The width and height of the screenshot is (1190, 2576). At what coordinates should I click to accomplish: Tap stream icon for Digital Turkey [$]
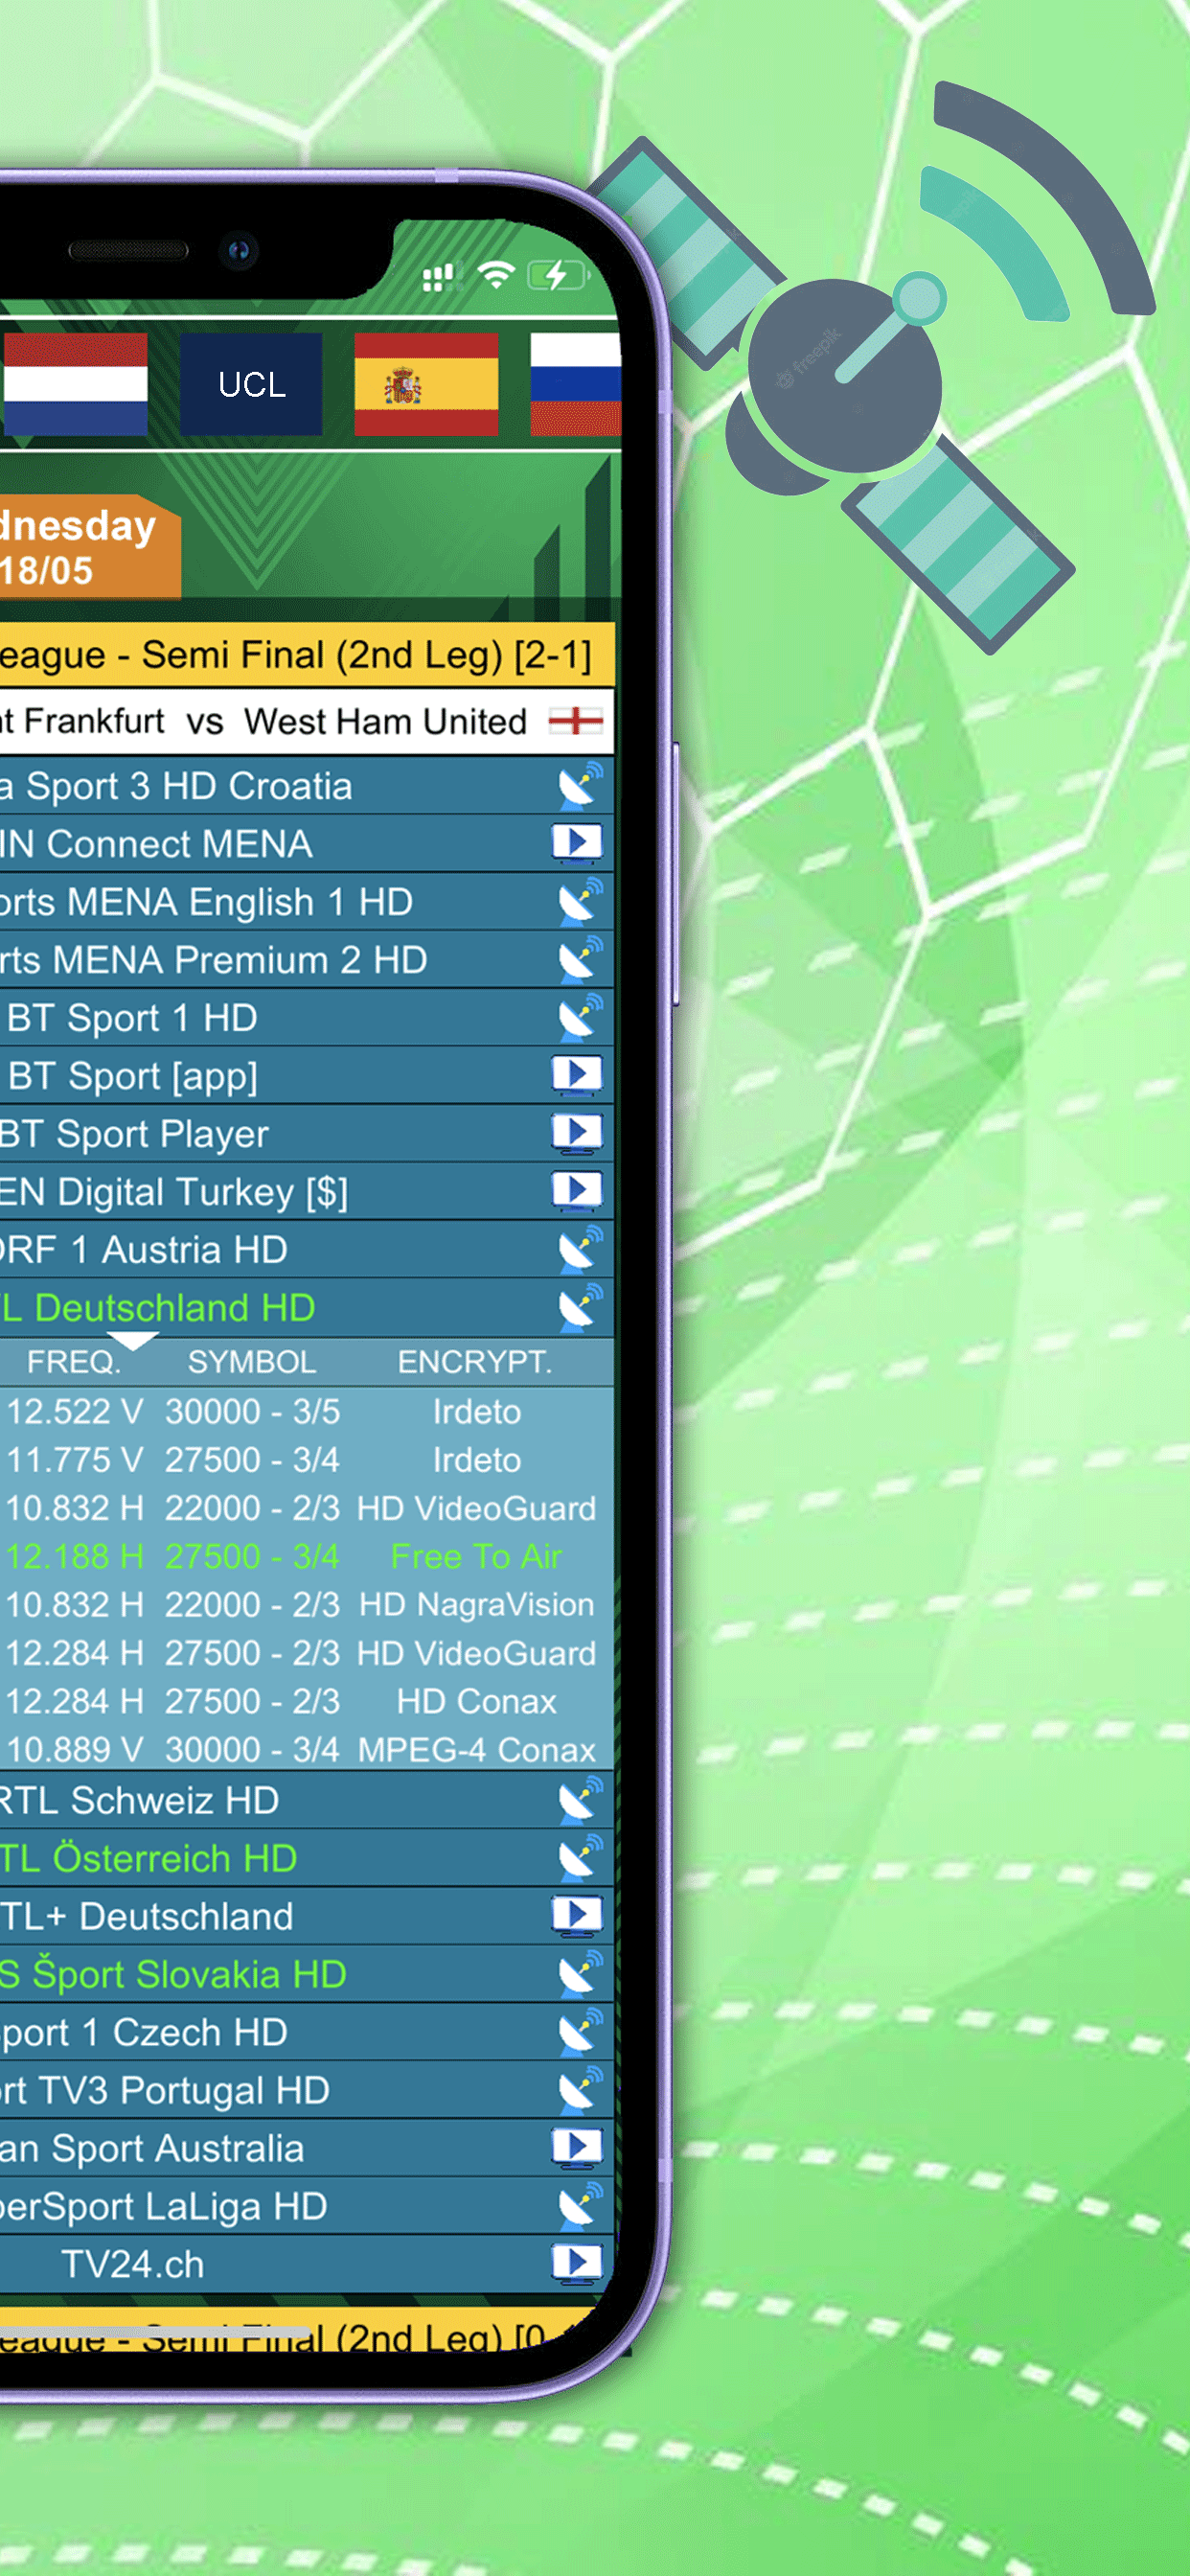click(x=577, y=1191)
